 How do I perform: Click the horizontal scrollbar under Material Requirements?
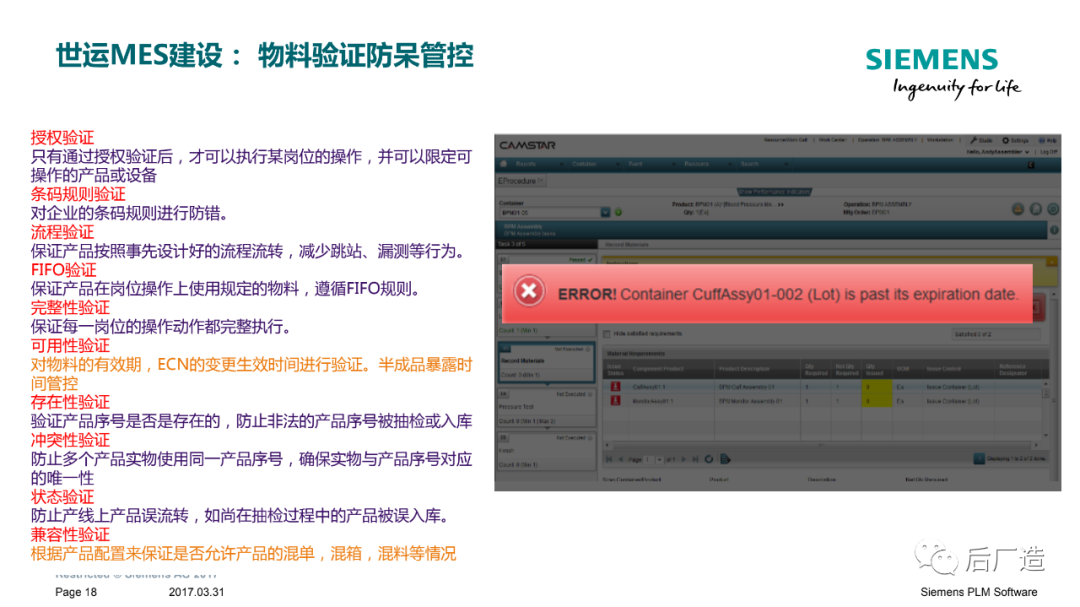(x=818, y=442)
